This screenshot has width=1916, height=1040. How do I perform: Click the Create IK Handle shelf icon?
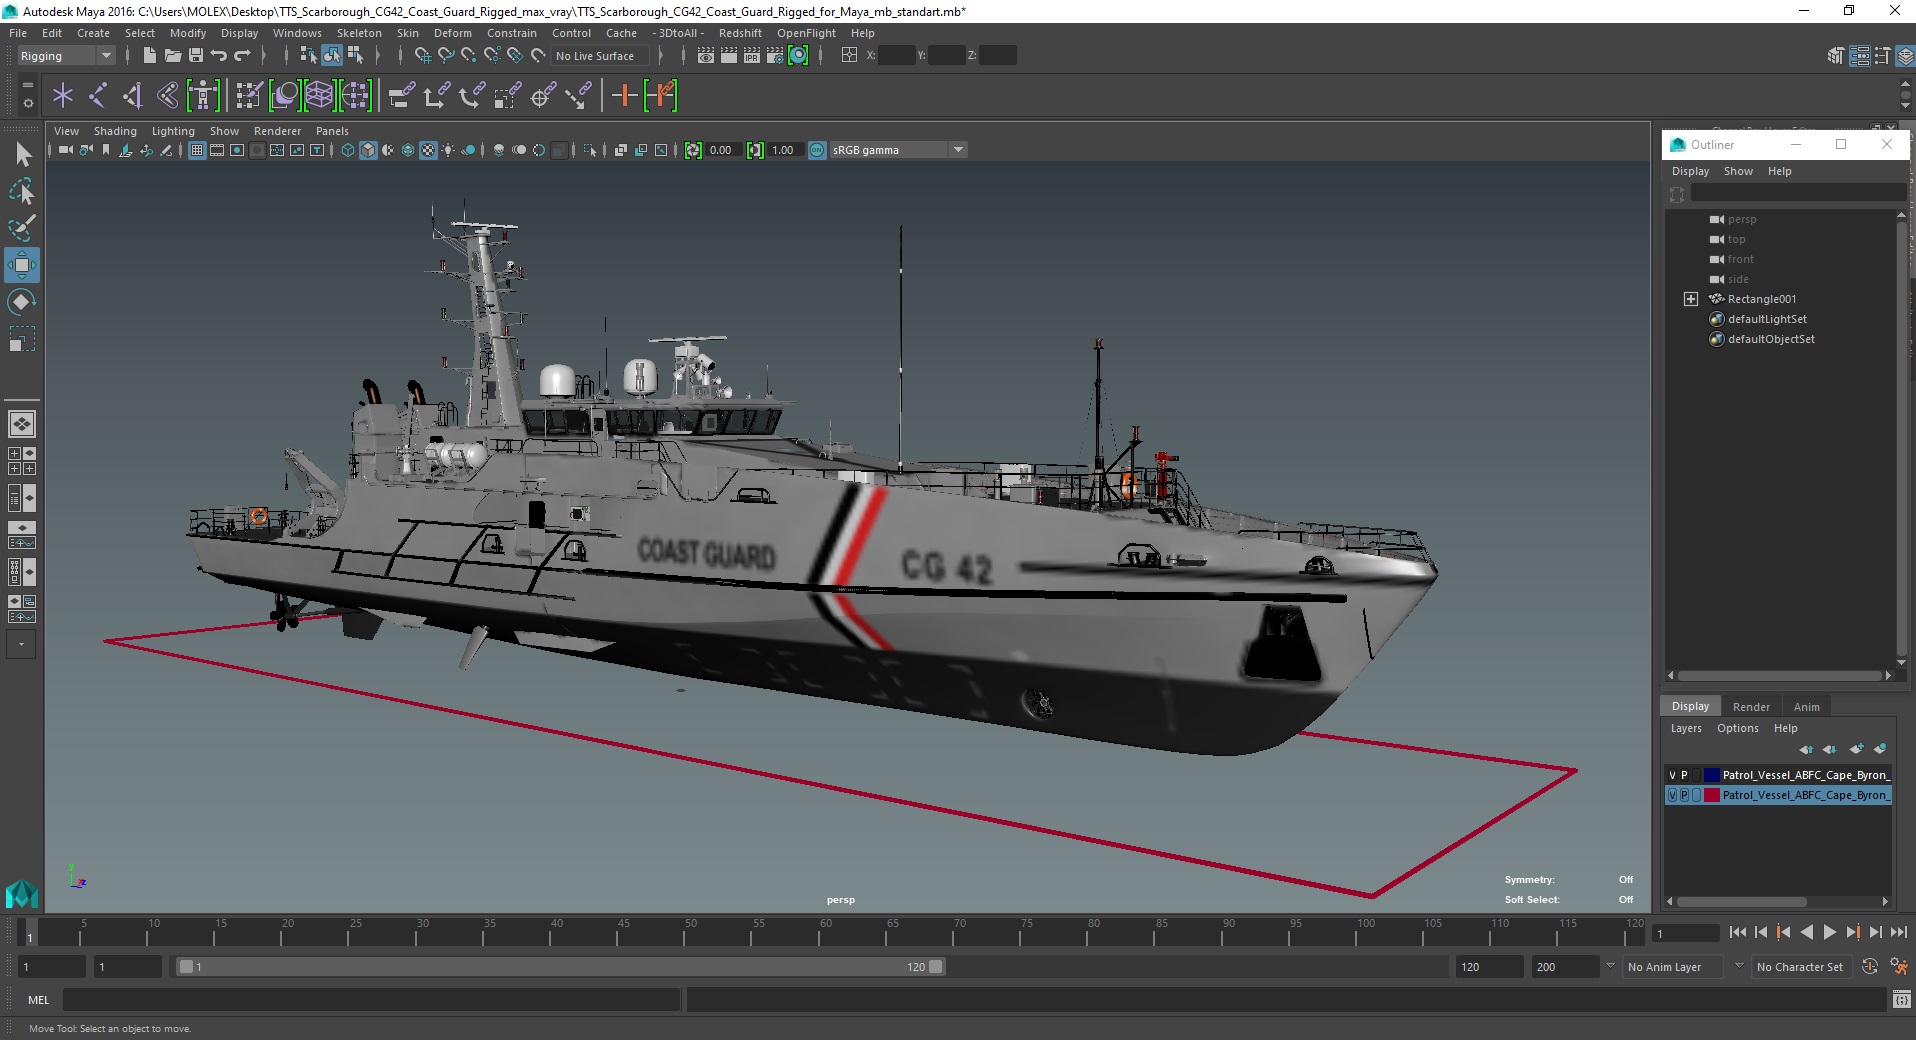point(133,96)
